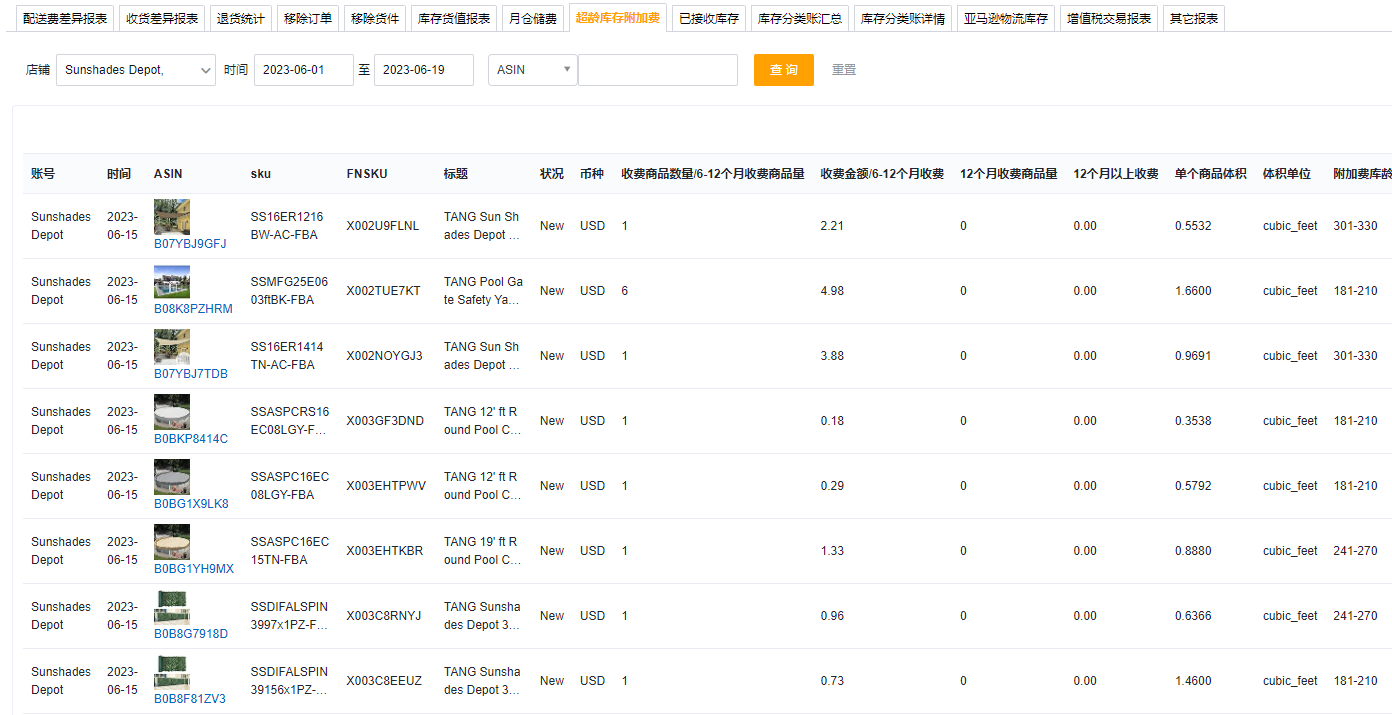Switch to the 亚马逊物流库存 tab
This screenshot has height=715, width=1392.
tap(1005, 18)
